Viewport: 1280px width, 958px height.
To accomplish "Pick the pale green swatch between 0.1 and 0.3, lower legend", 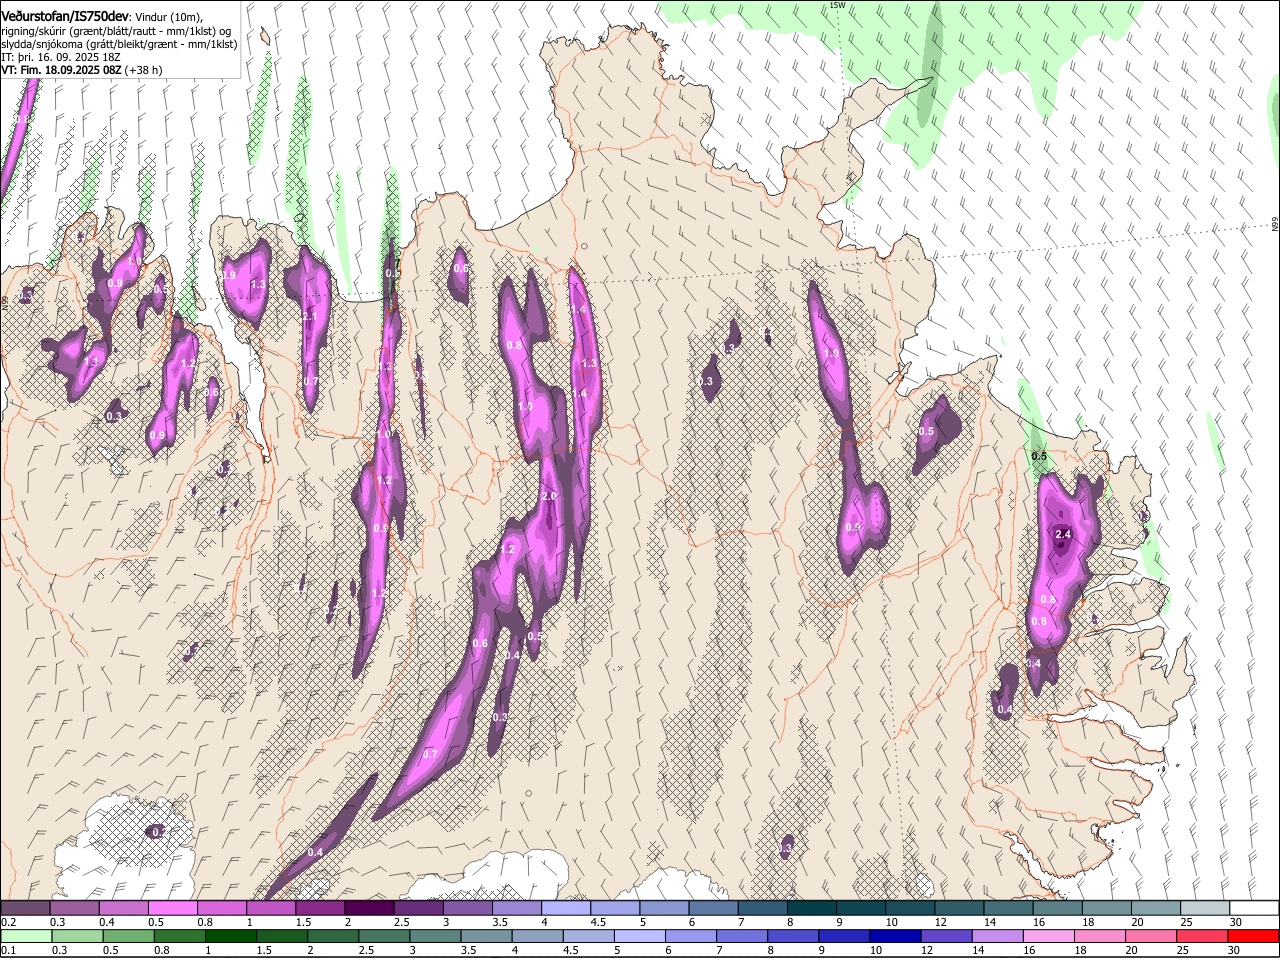I will click(27, 936).
